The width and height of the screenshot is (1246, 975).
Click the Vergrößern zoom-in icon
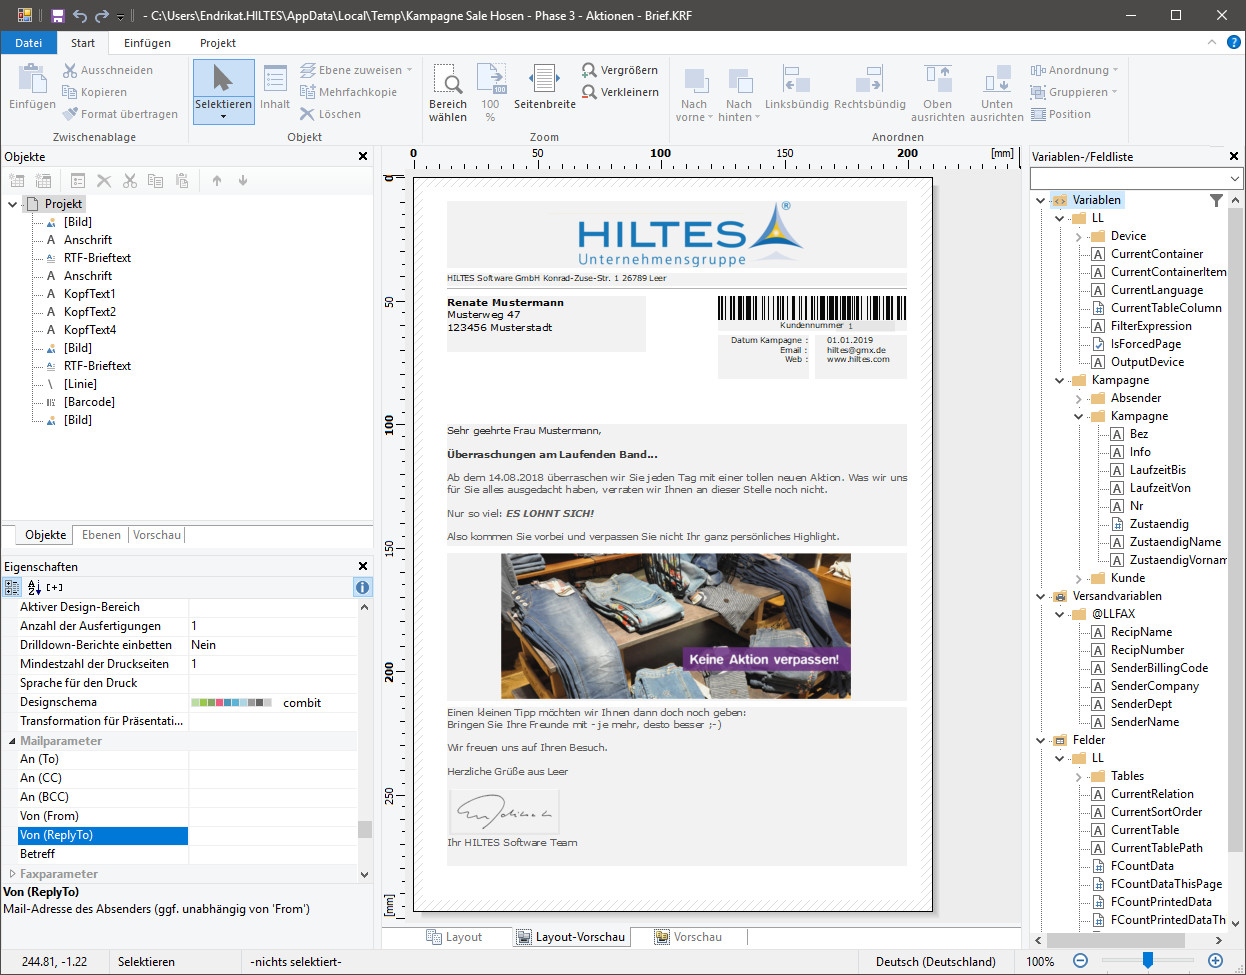click(589, 70)
